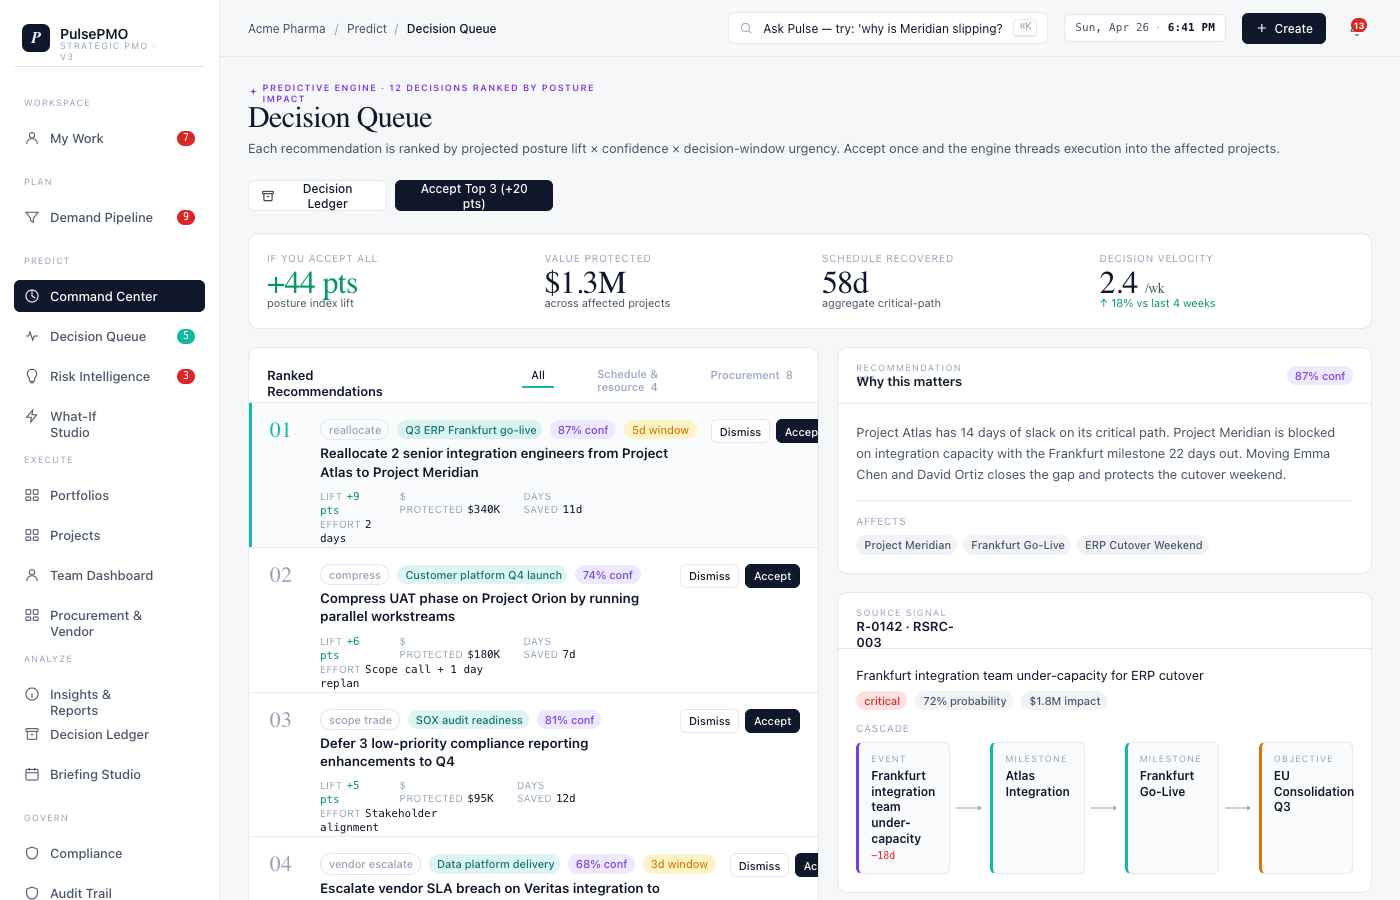Click the $1.8M impact chip

click(1064, 701)
